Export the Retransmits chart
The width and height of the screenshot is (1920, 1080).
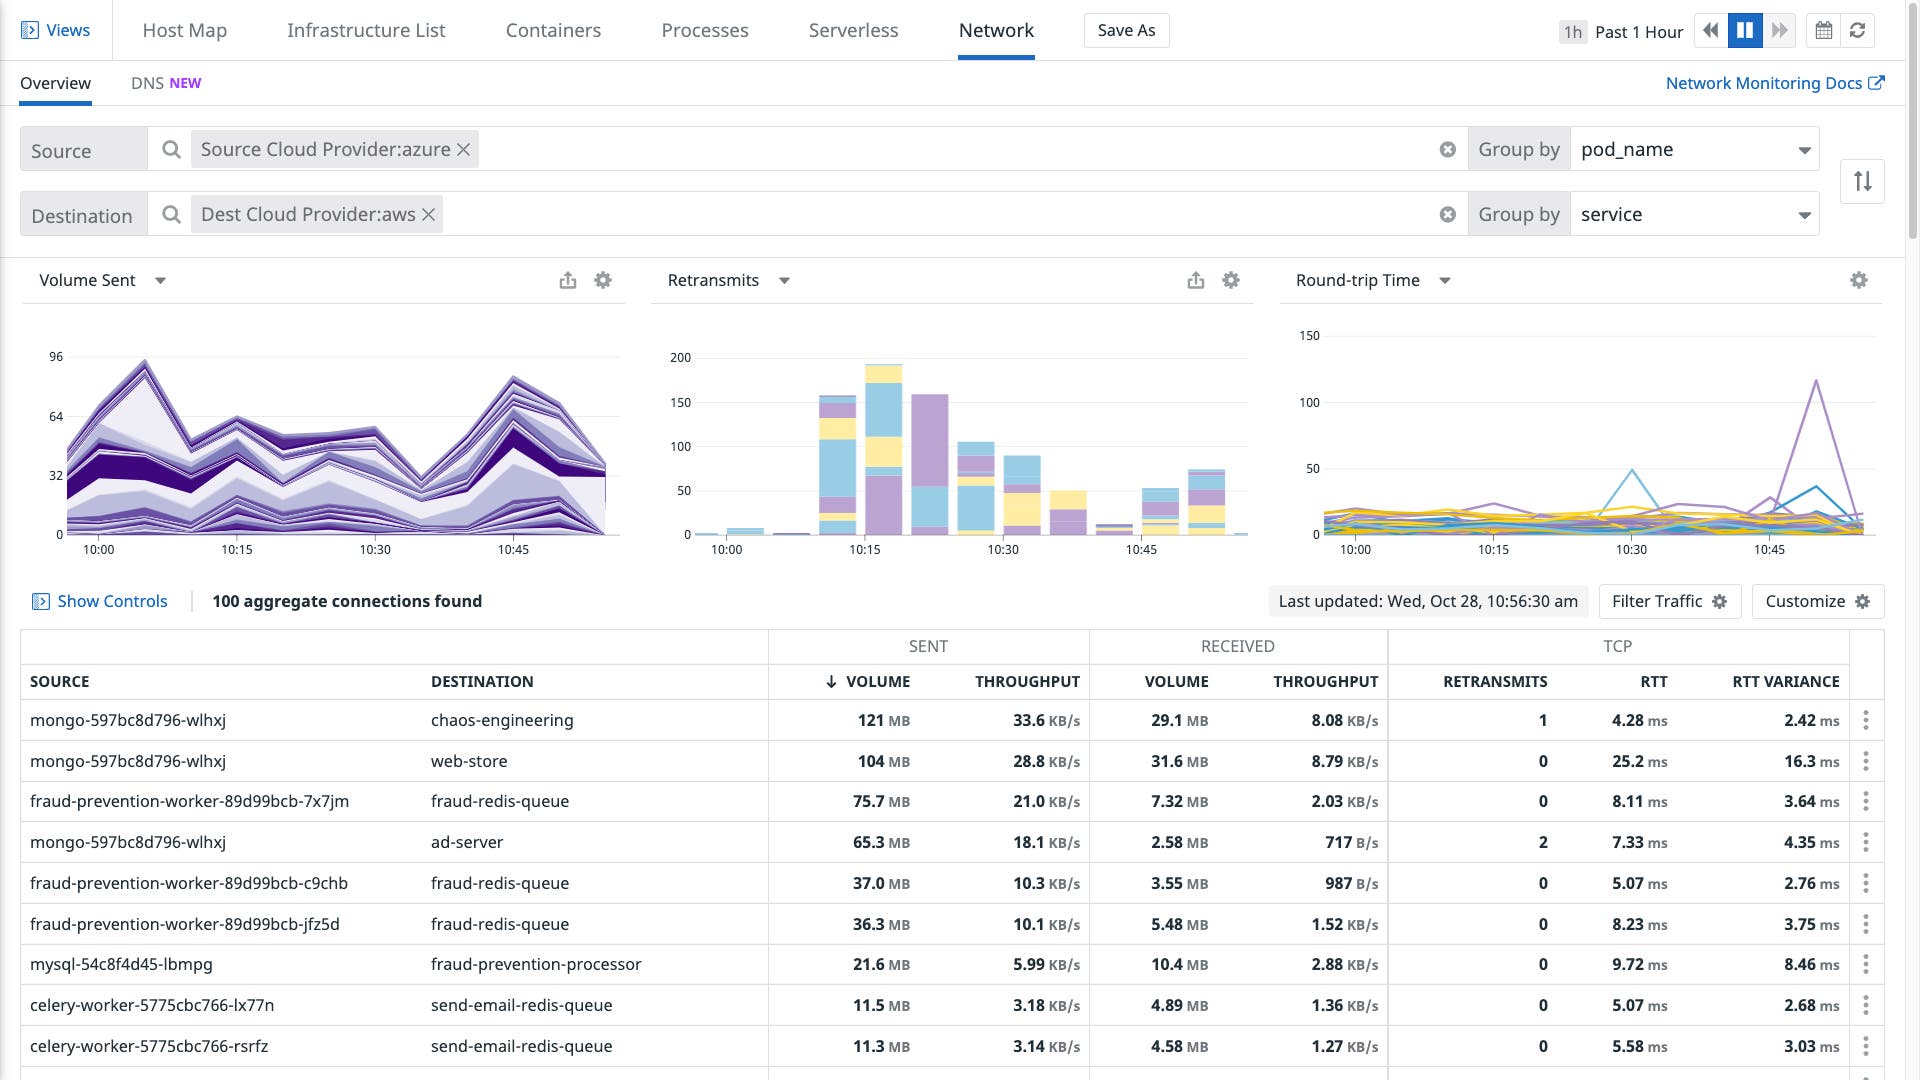click(x=1196, y=280)
